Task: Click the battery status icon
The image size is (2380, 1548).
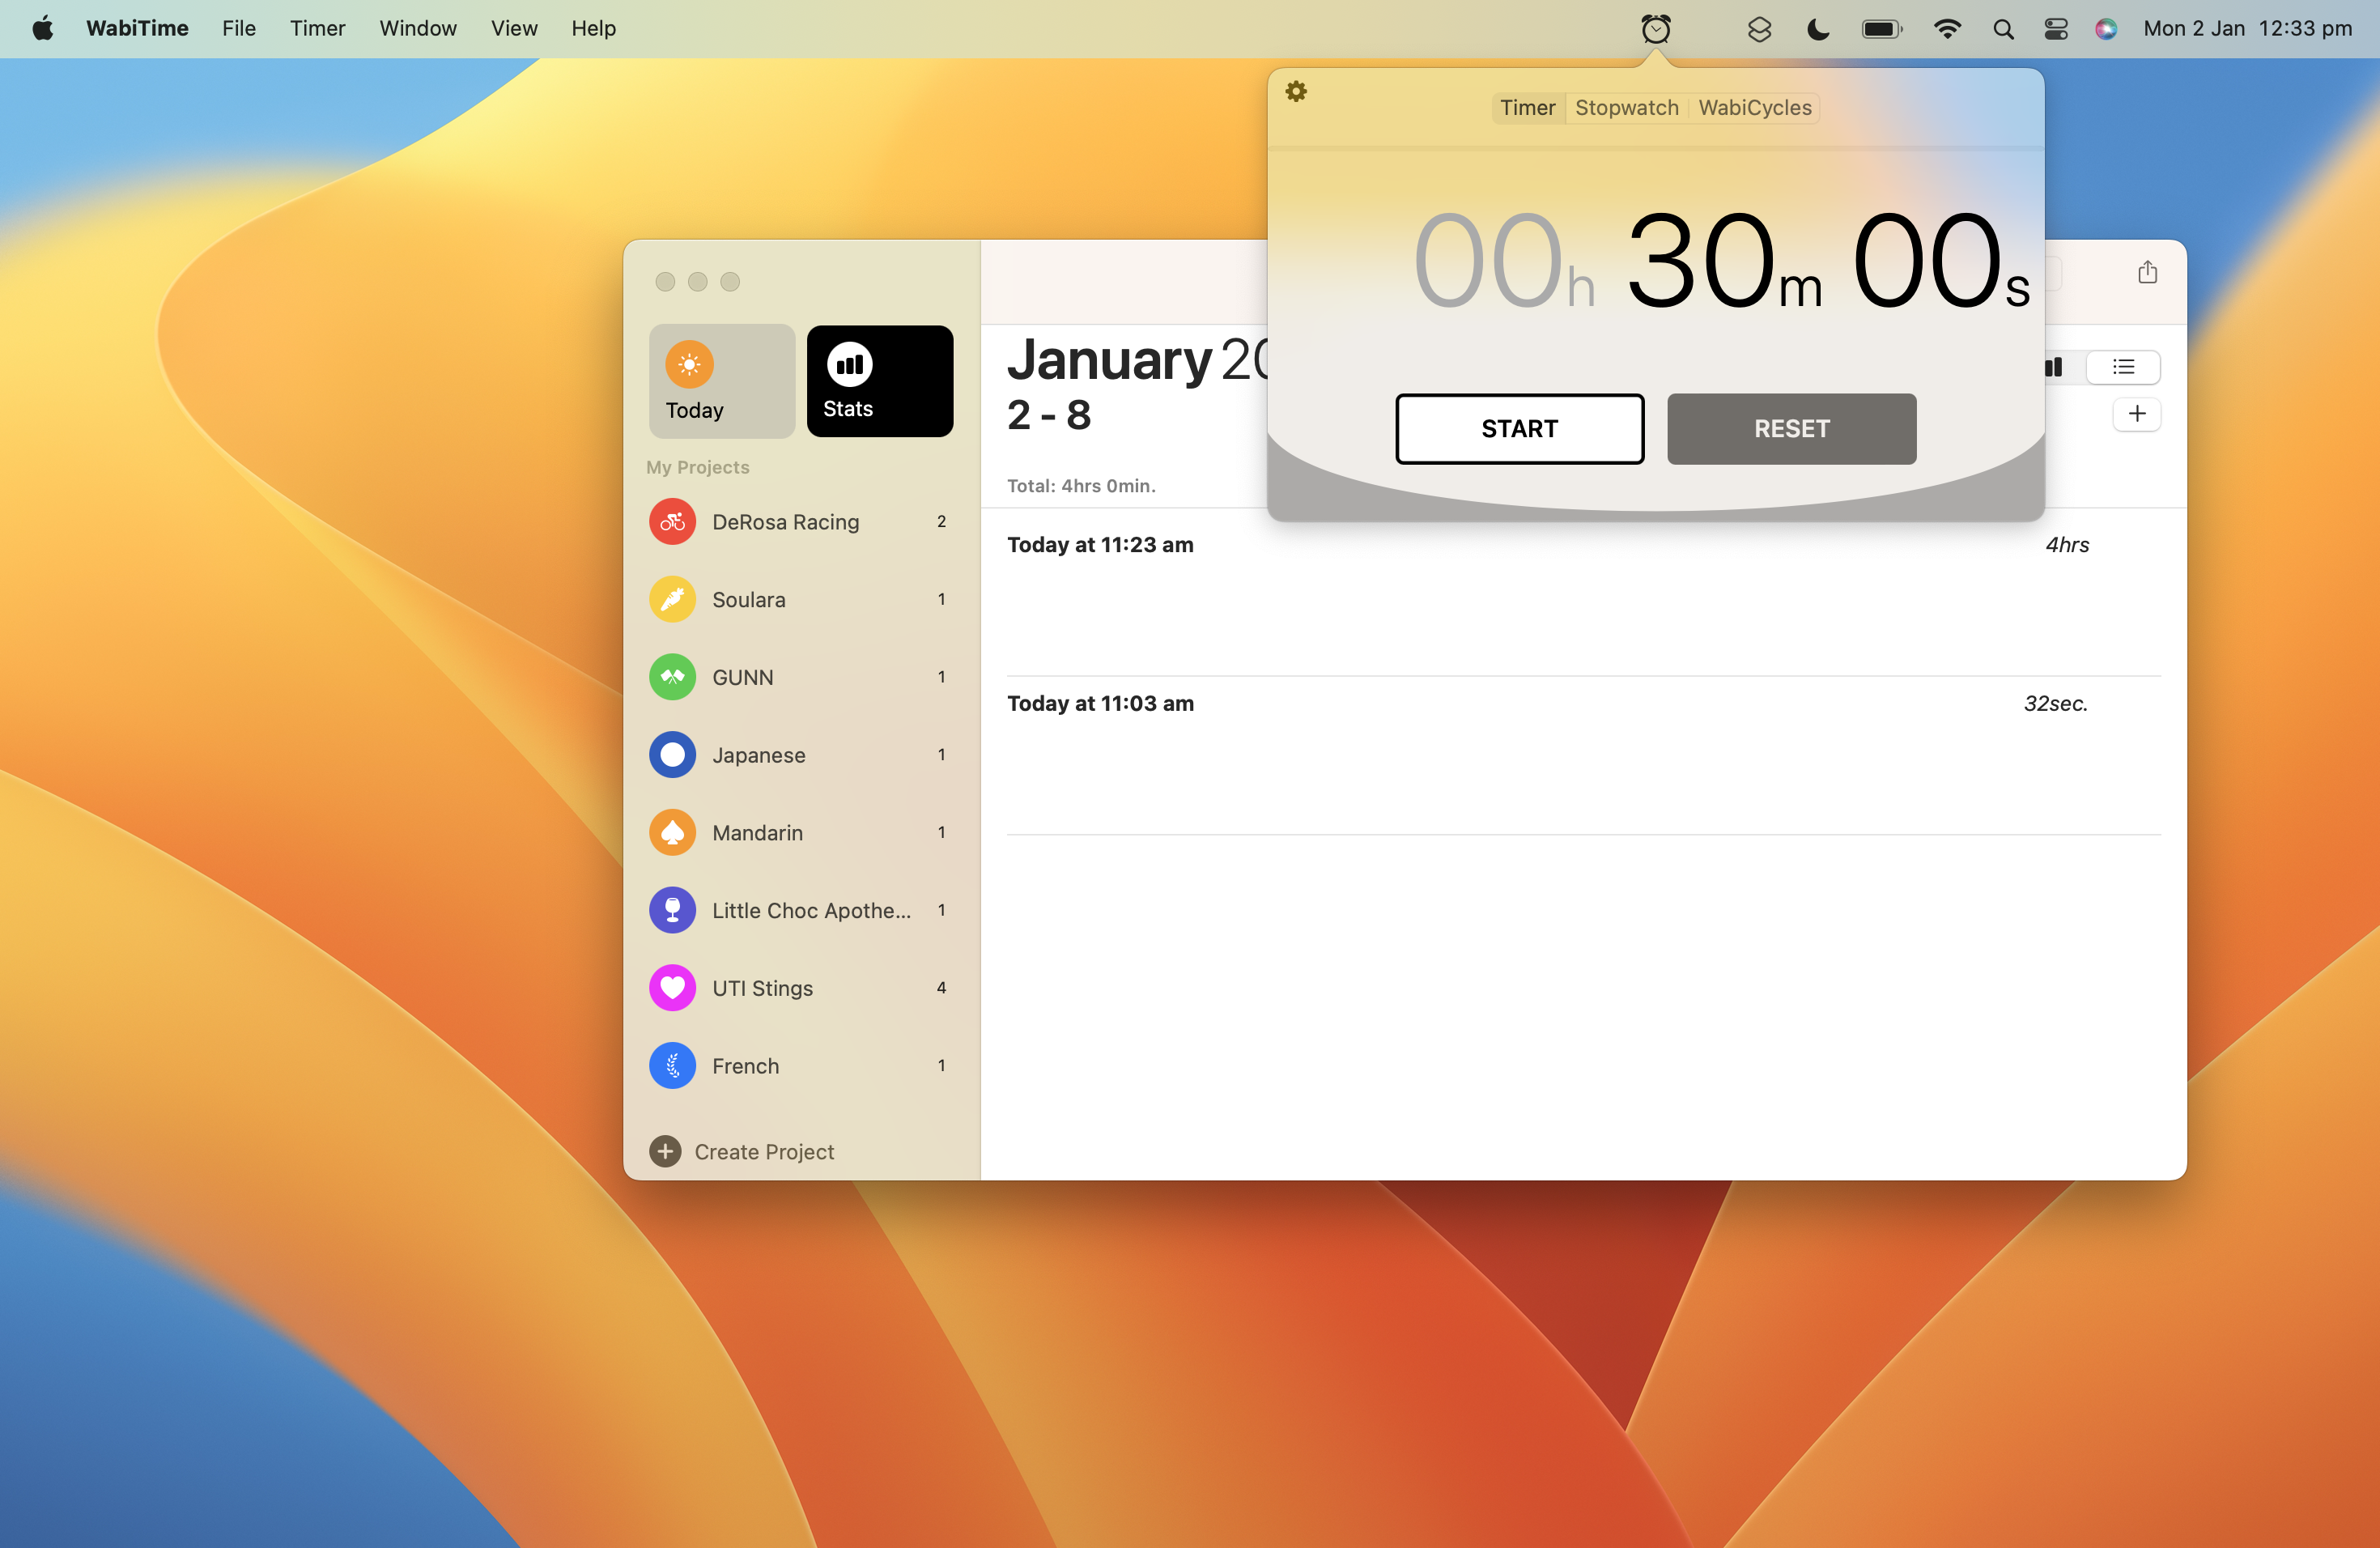Action: 1881,29
